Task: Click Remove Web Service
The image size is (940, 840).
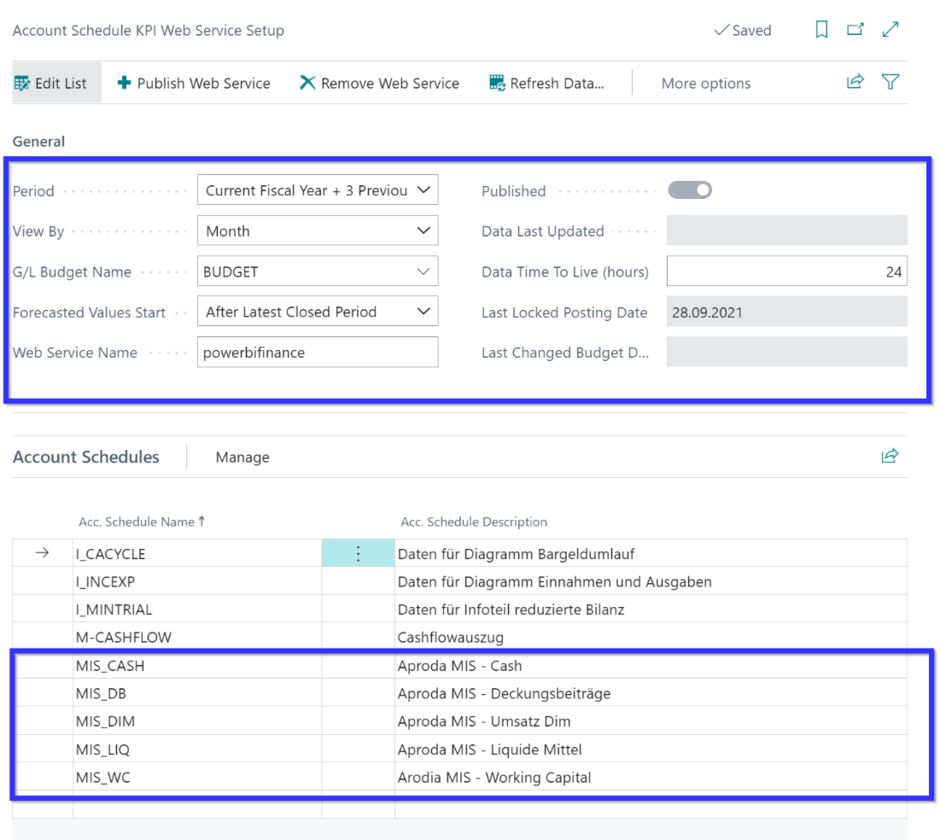Action: 380,84
